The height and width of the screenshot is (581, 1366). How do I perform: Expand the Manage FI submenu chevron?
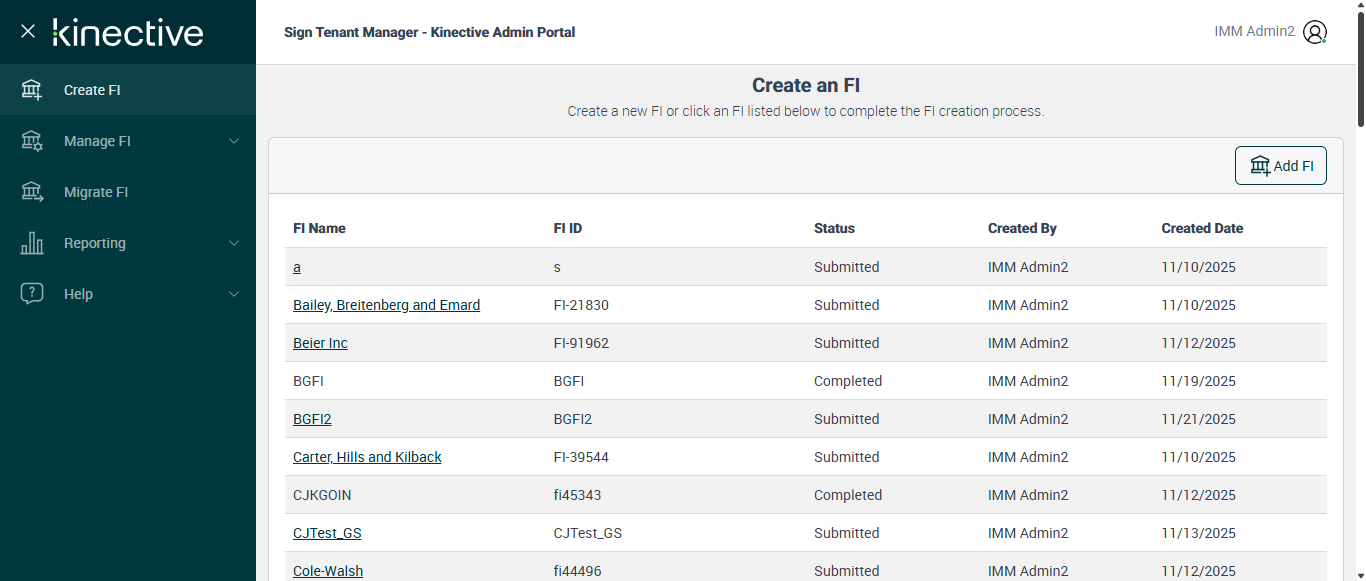click(234, 141)
